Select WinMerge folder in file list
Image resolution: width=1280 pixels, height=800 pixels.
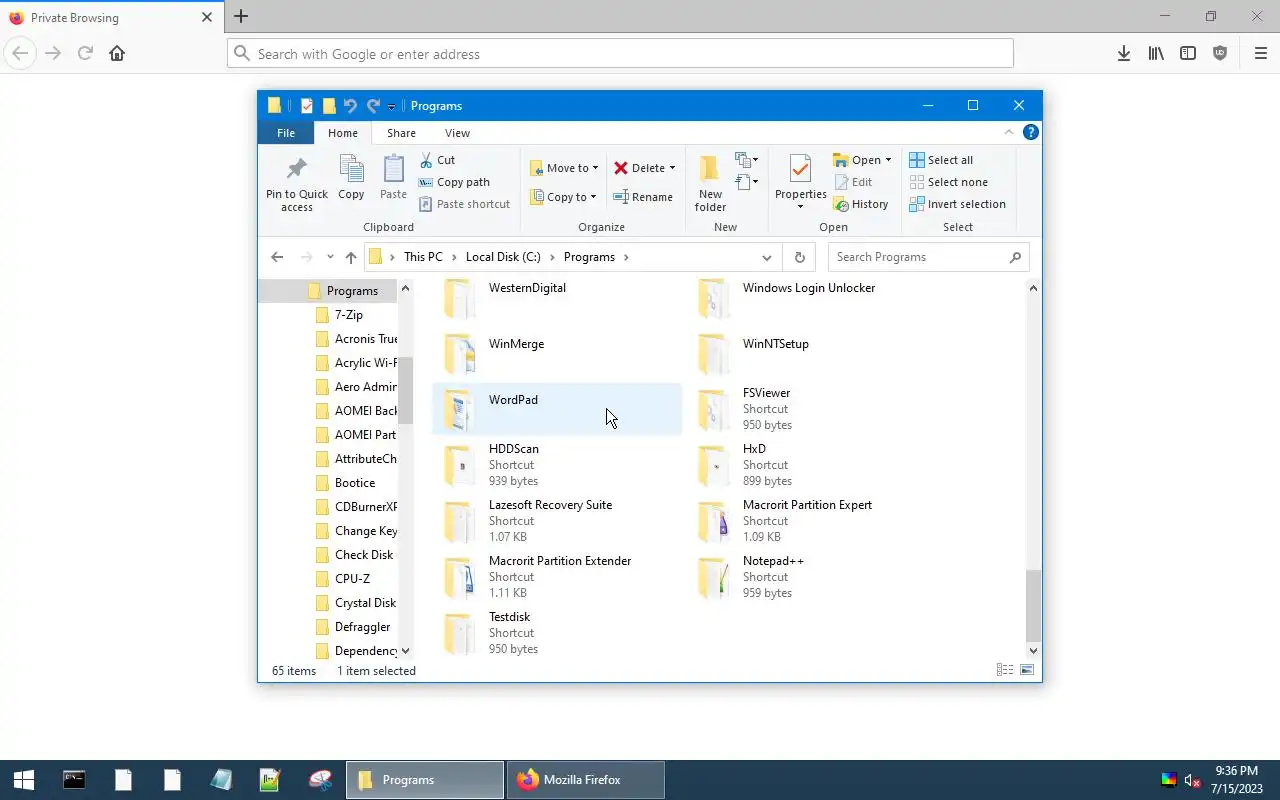point(557,353)
